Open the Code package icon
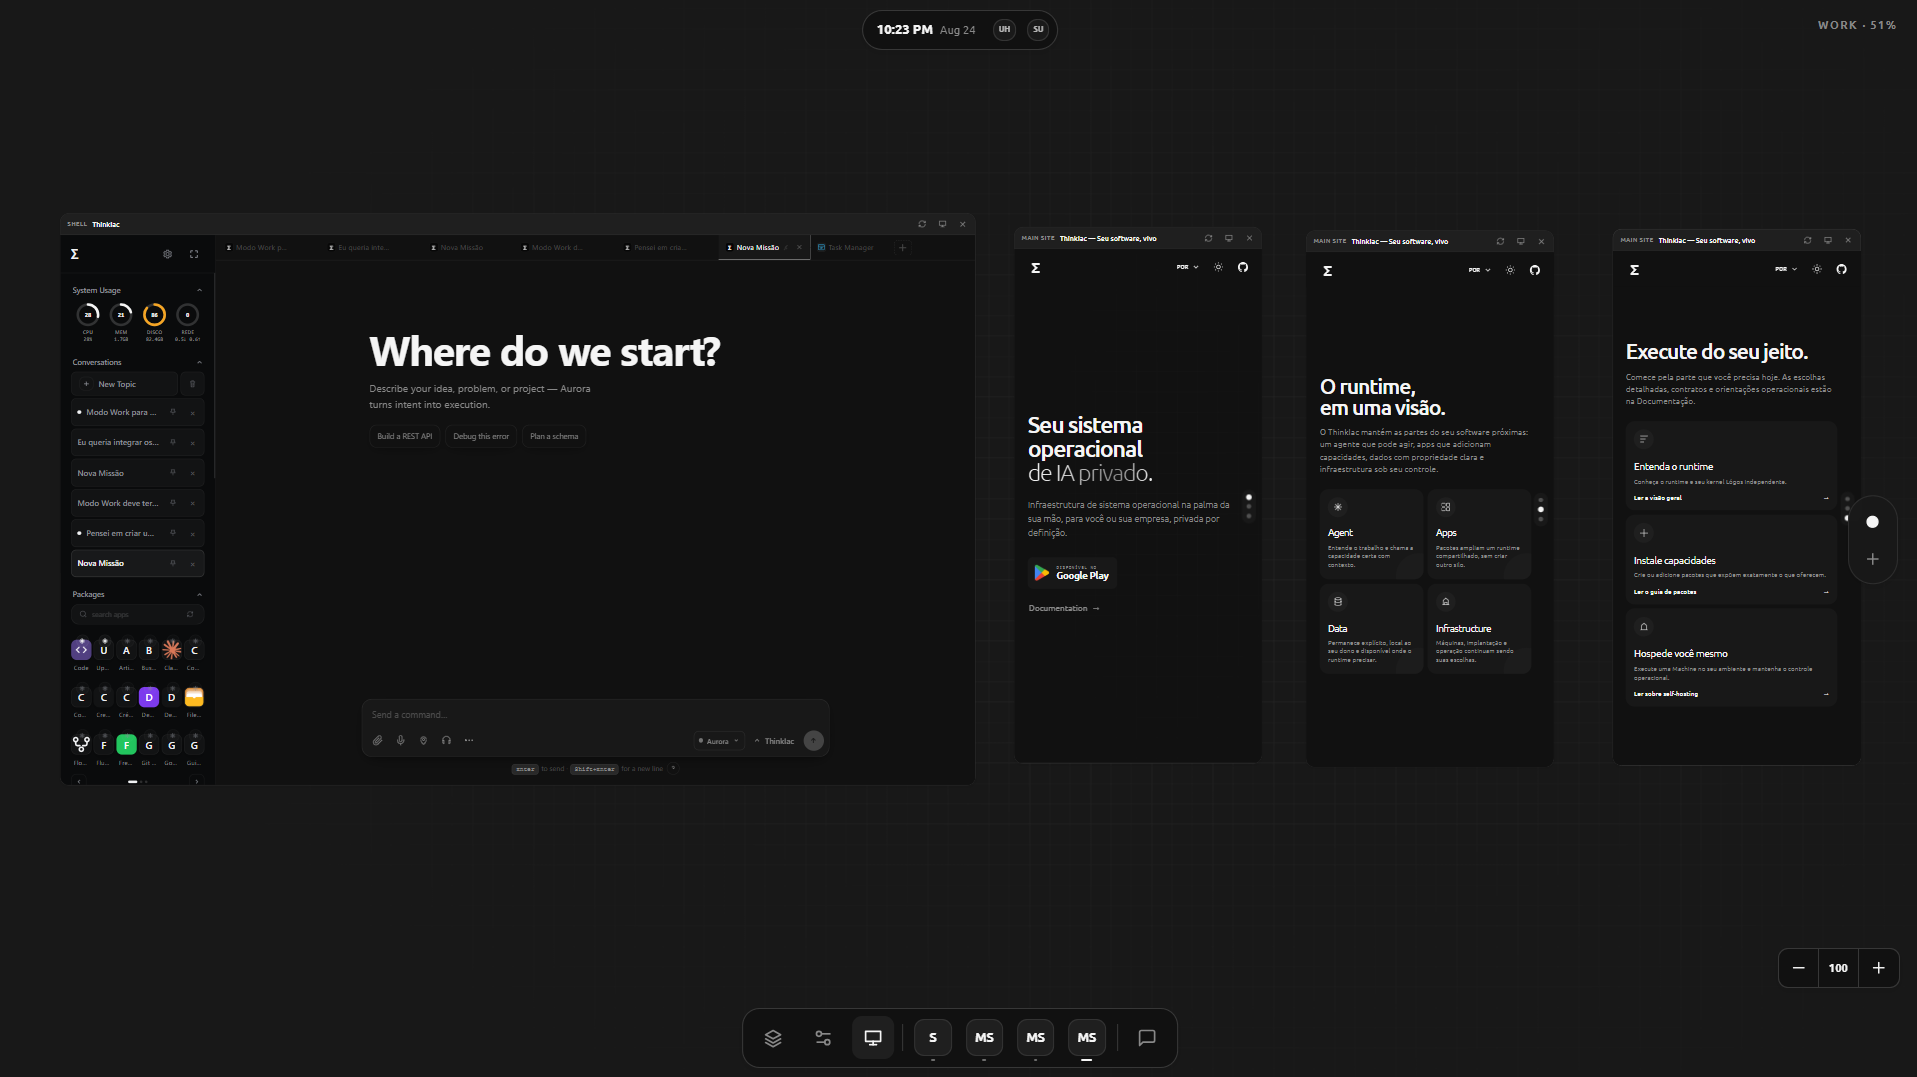Image resolution: width=1917 pixels, height=1077 pixels. [x=81, y=650]
